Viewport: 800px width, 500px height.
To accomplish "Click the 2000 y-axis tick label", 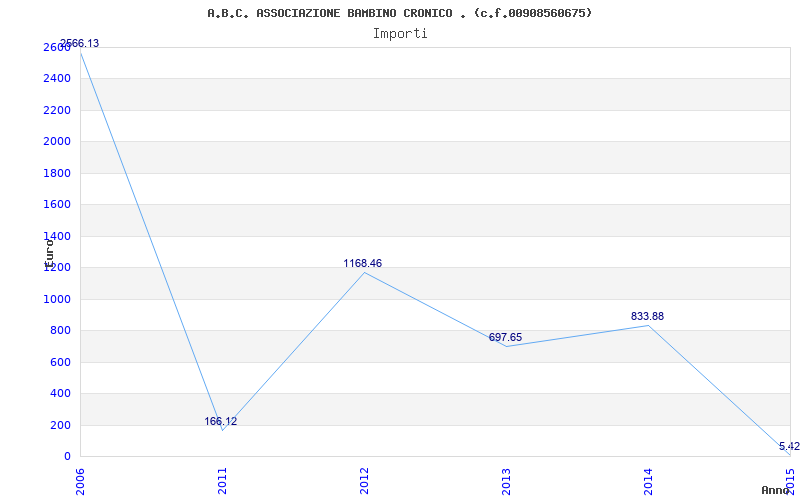I will 55,141.
